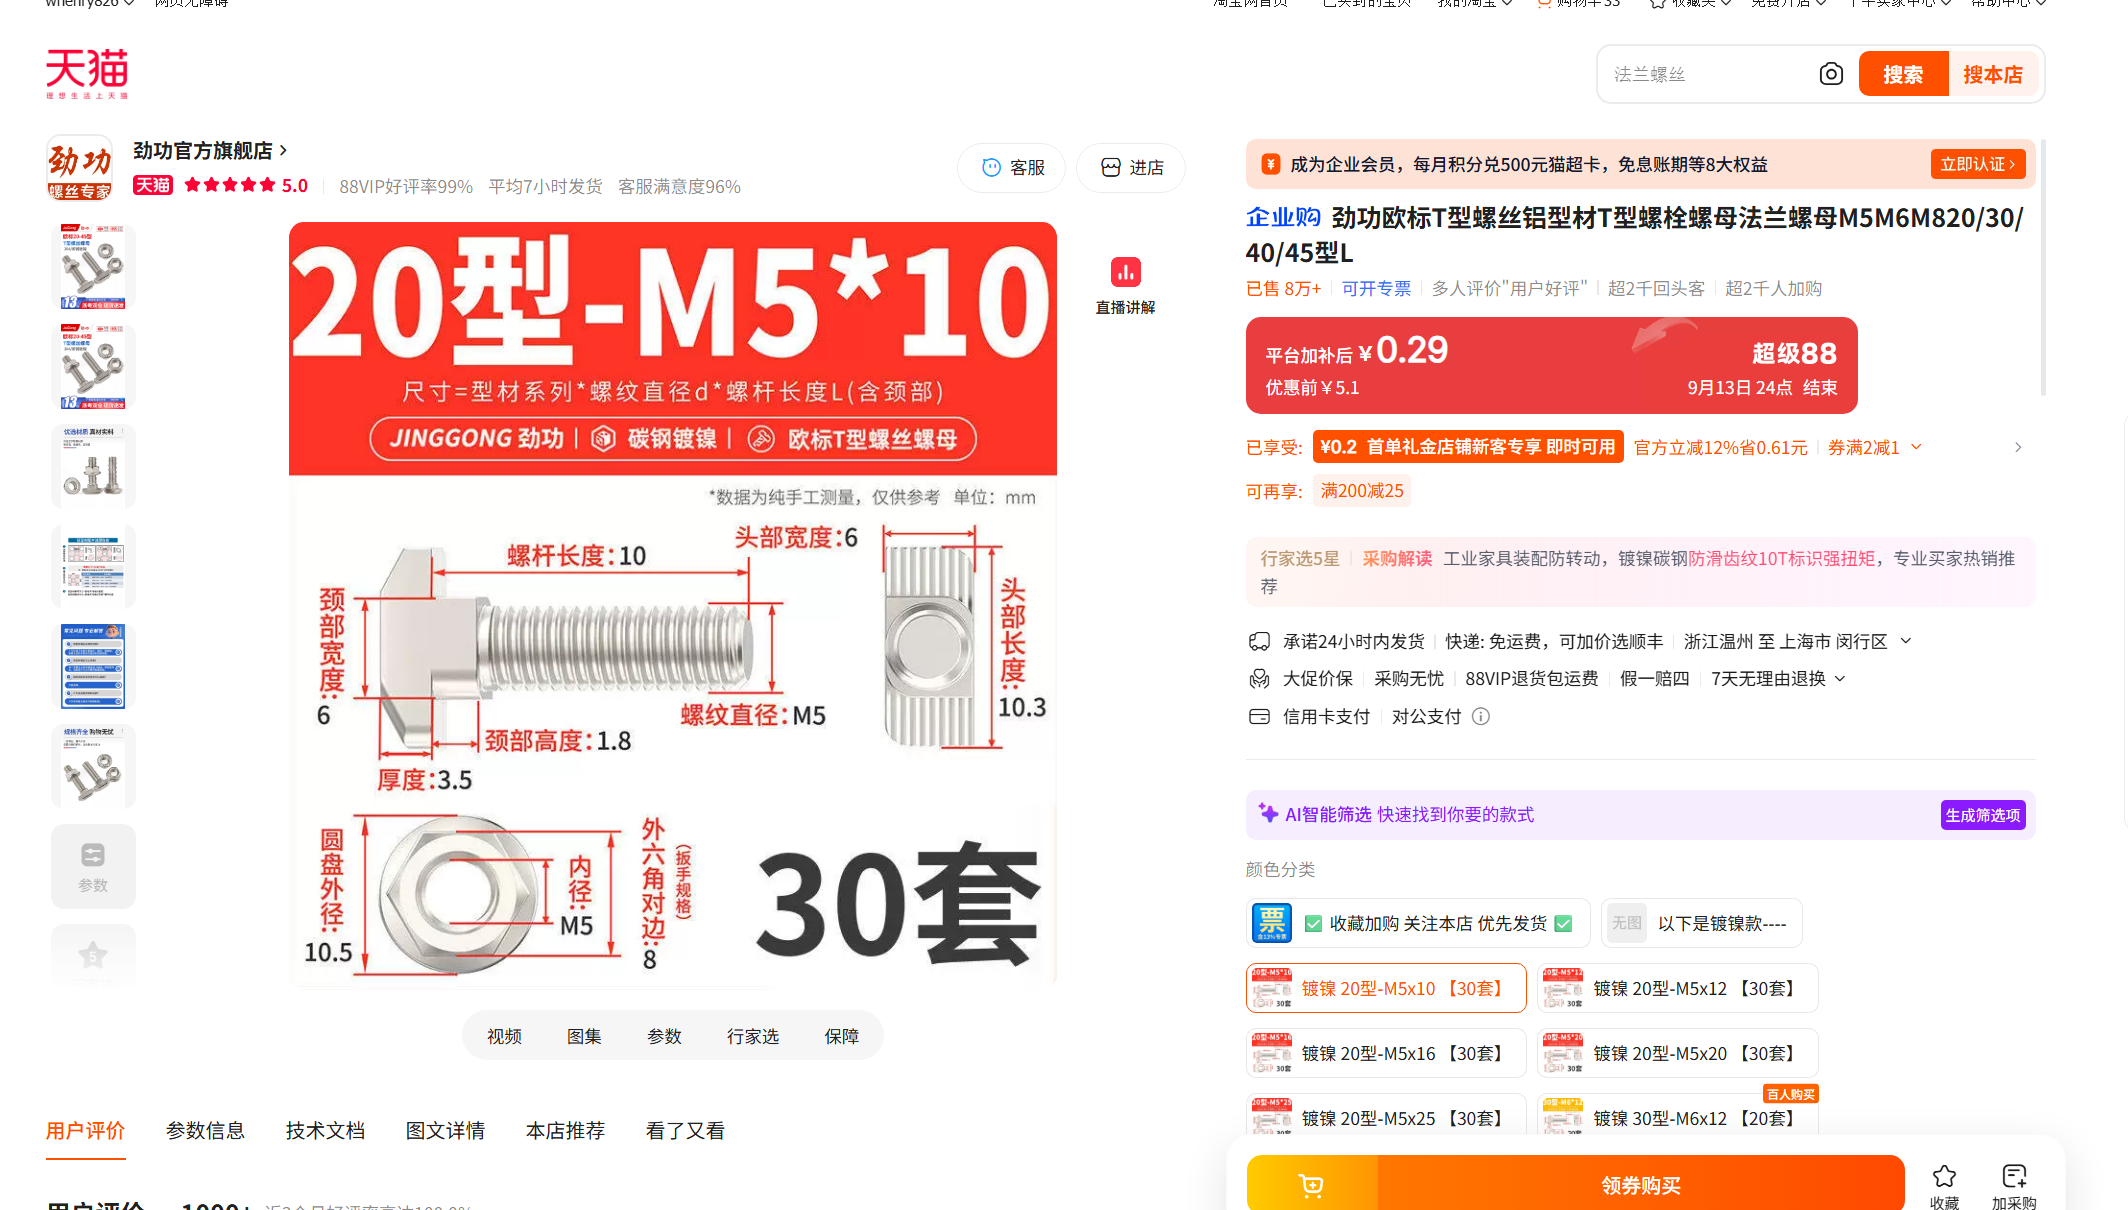Image resolution: width=2128 pixels, height=1210 pixels.
Task: Click the 领券购买 buy button
Action: pos(1641,1185)
